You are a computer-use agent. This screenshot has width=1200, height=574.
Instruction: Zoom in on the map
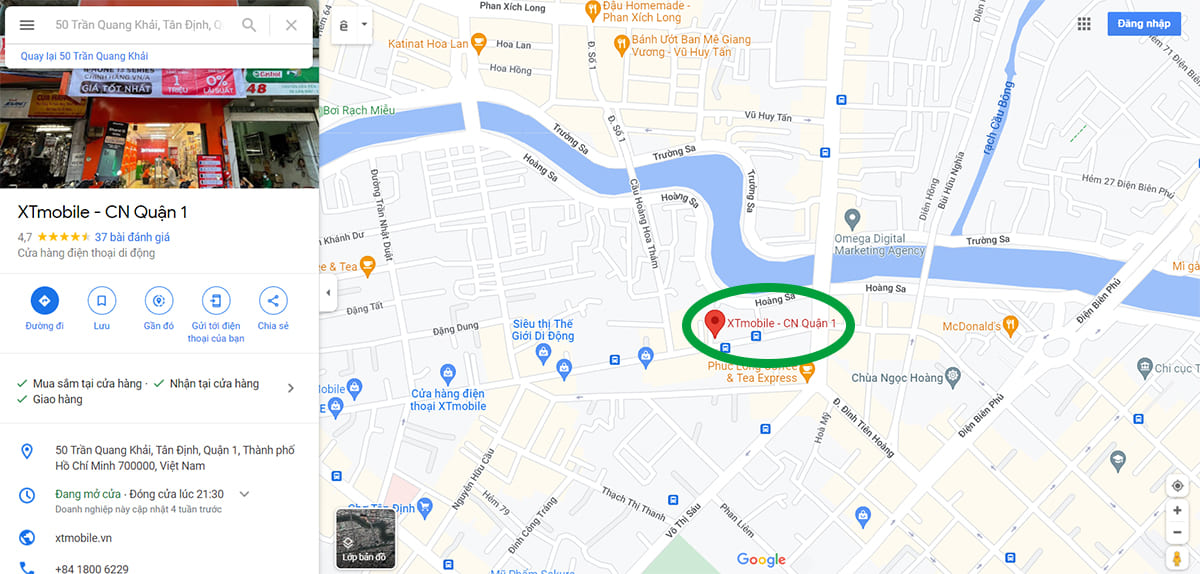(1178, 511)
